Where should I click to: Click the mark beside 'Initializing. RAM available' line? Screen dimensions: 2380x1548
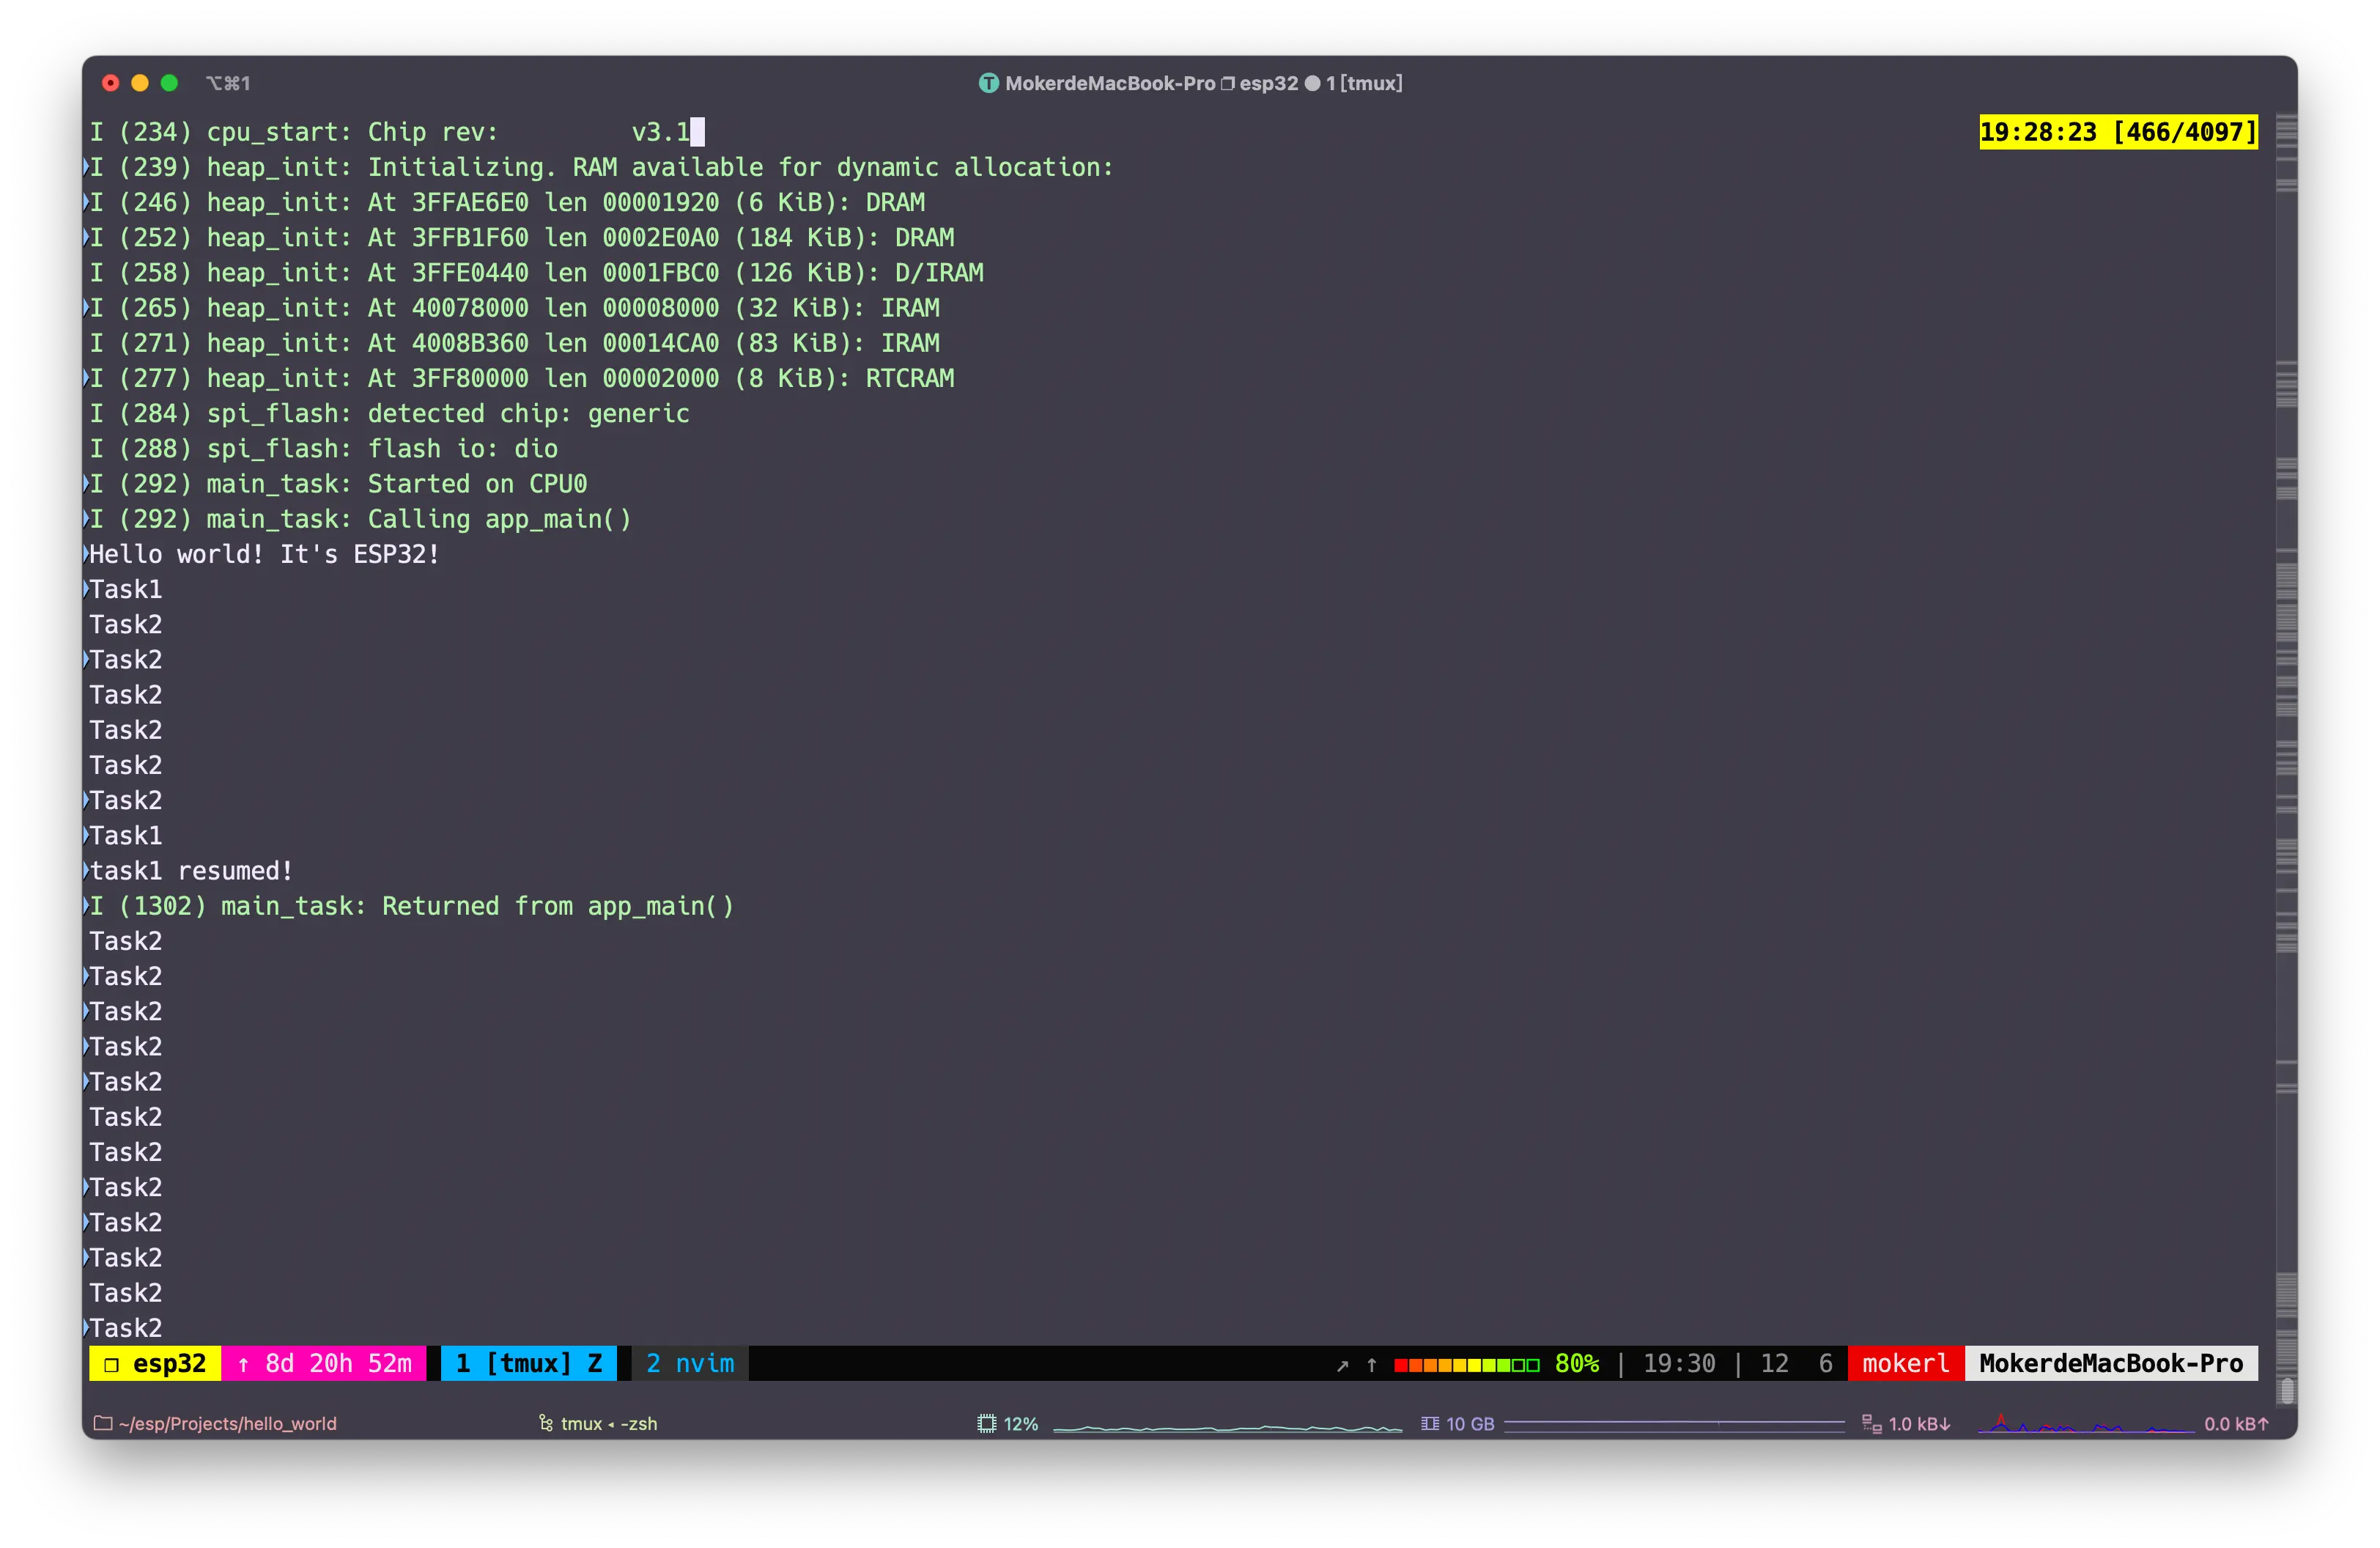[x=86, y=166]
